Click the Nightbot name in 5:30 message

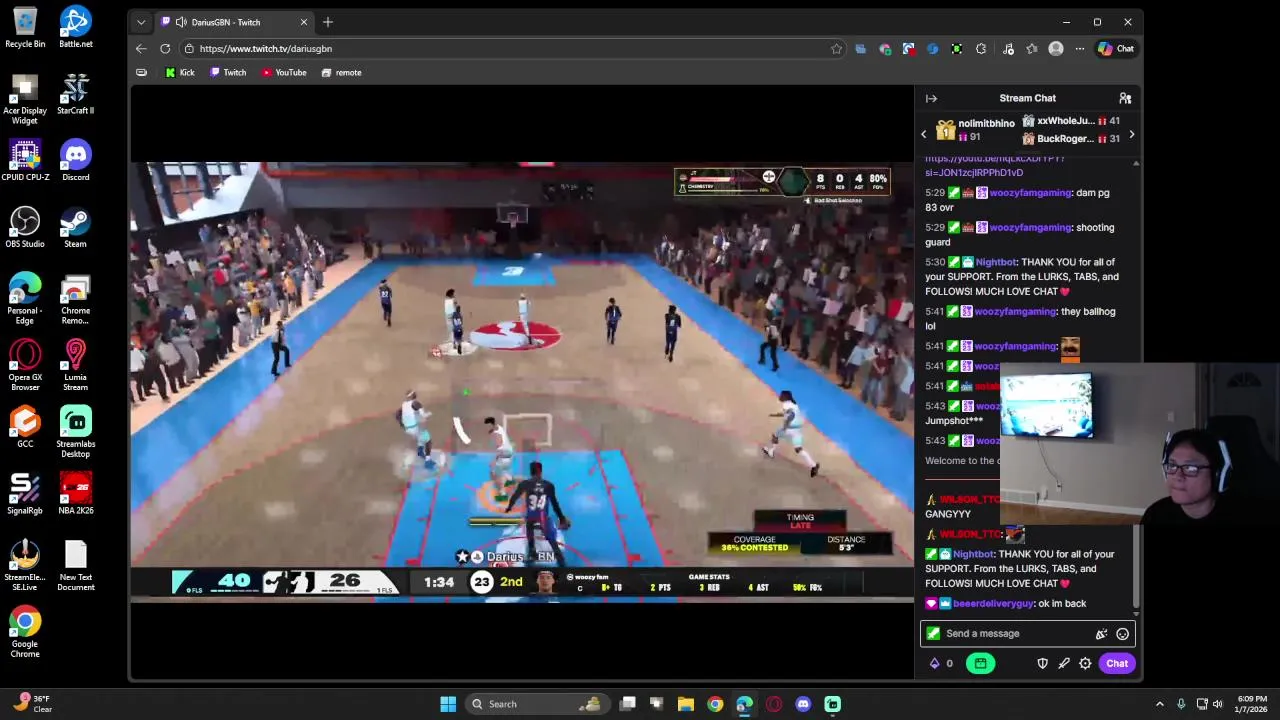tap(996, 262)
